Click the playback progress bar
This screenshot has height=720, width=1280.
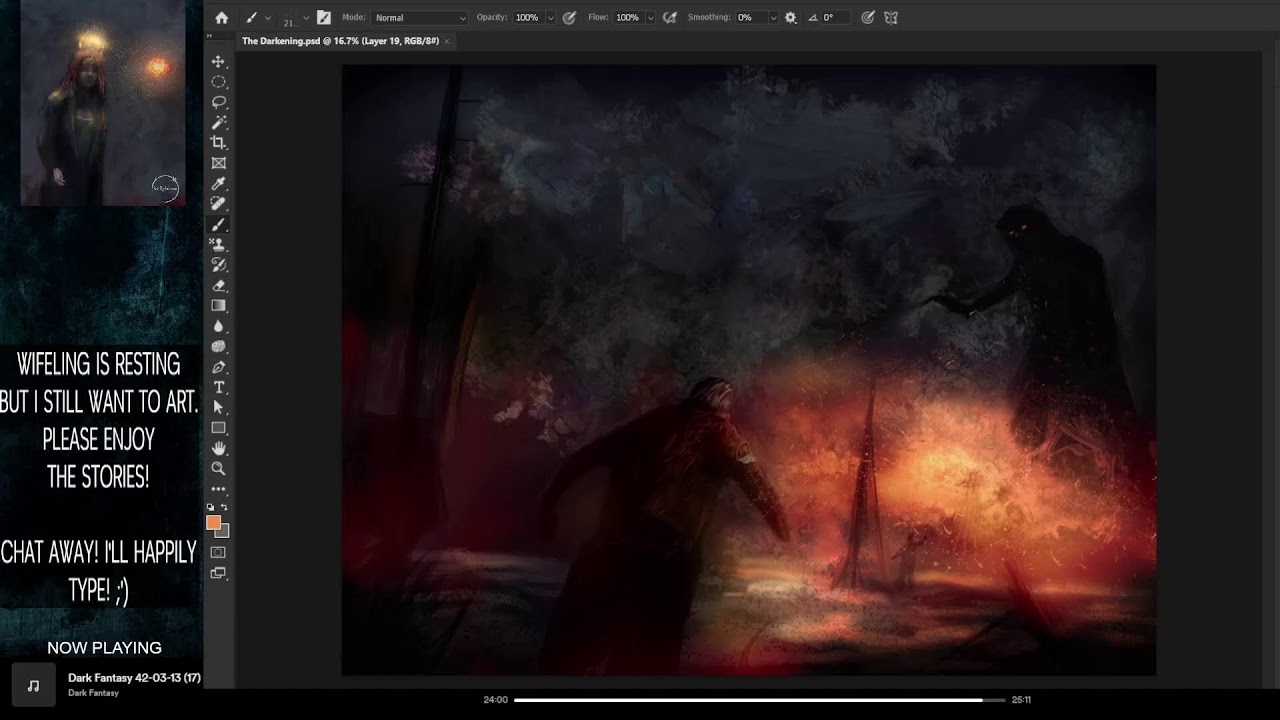758,700
